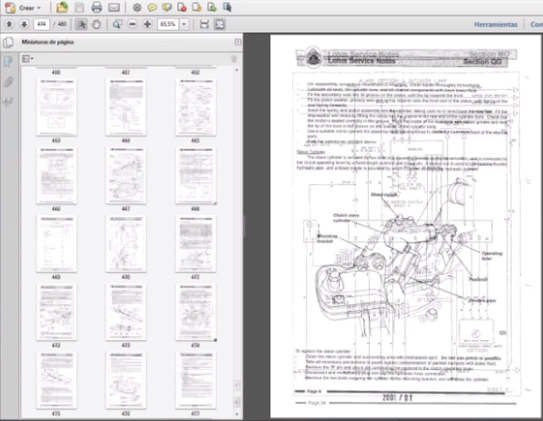This screenshot has width=543, height=421.
Task: Click the '2001 / 01' footer text
Action: point(398,398)
